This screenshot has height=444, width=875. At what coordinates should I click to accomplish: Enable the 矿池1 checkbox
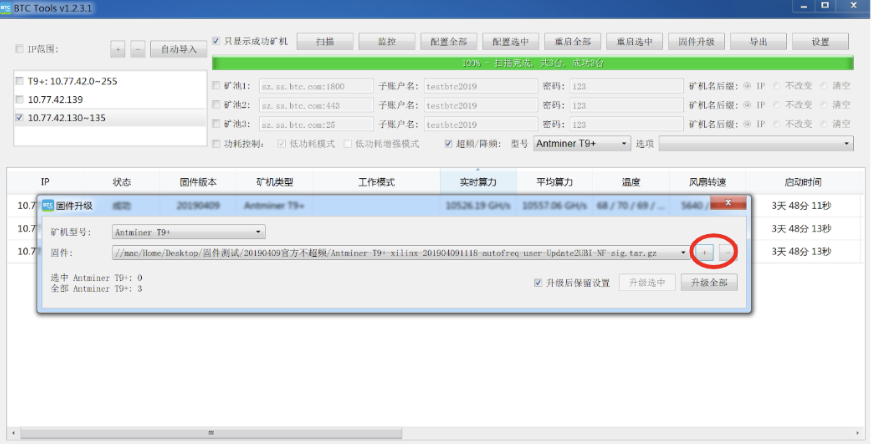tap(217, 86)
